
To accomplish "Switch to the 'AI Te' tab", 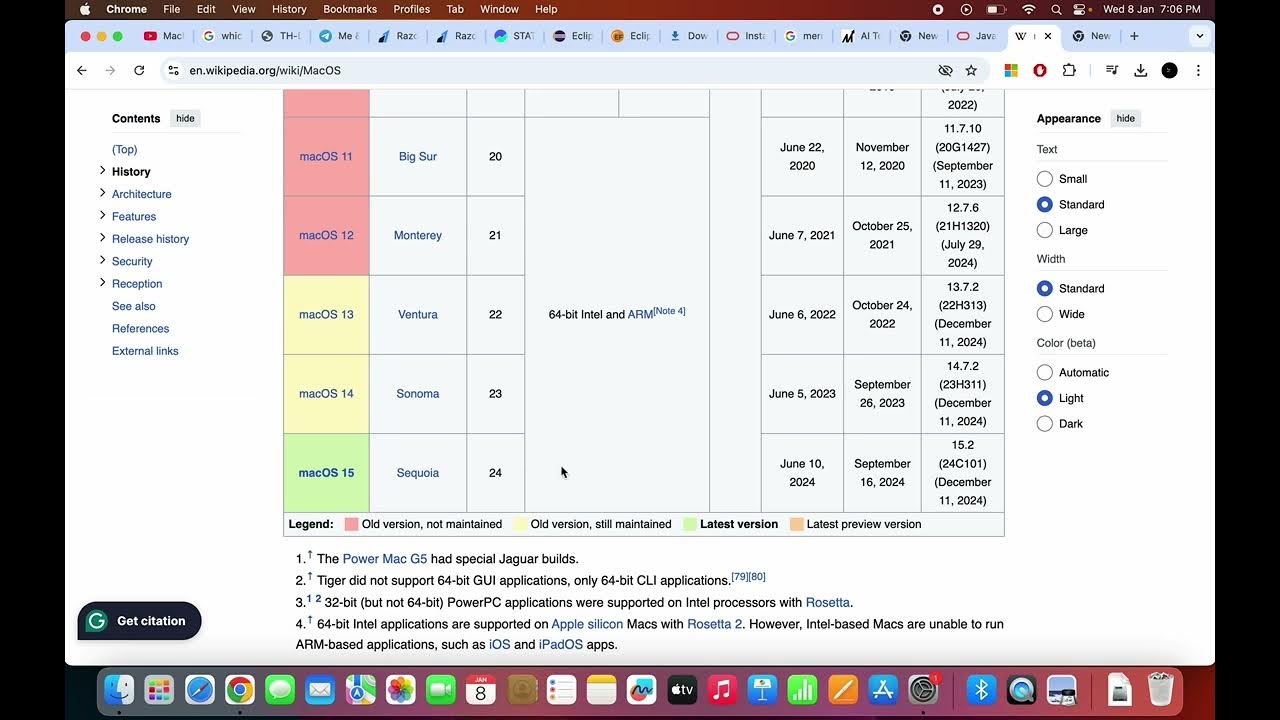I will click(860, 36).
